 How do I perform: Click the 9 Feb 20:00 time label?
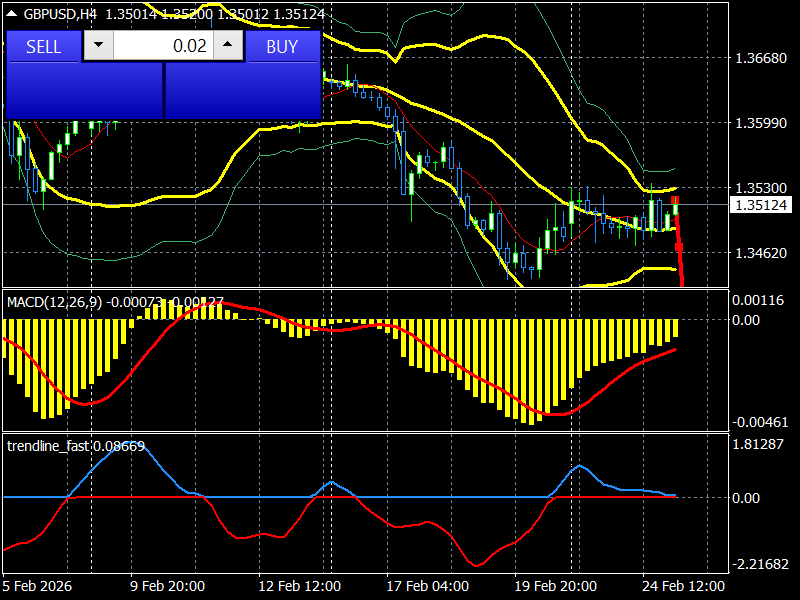click(x=167, y=586)
